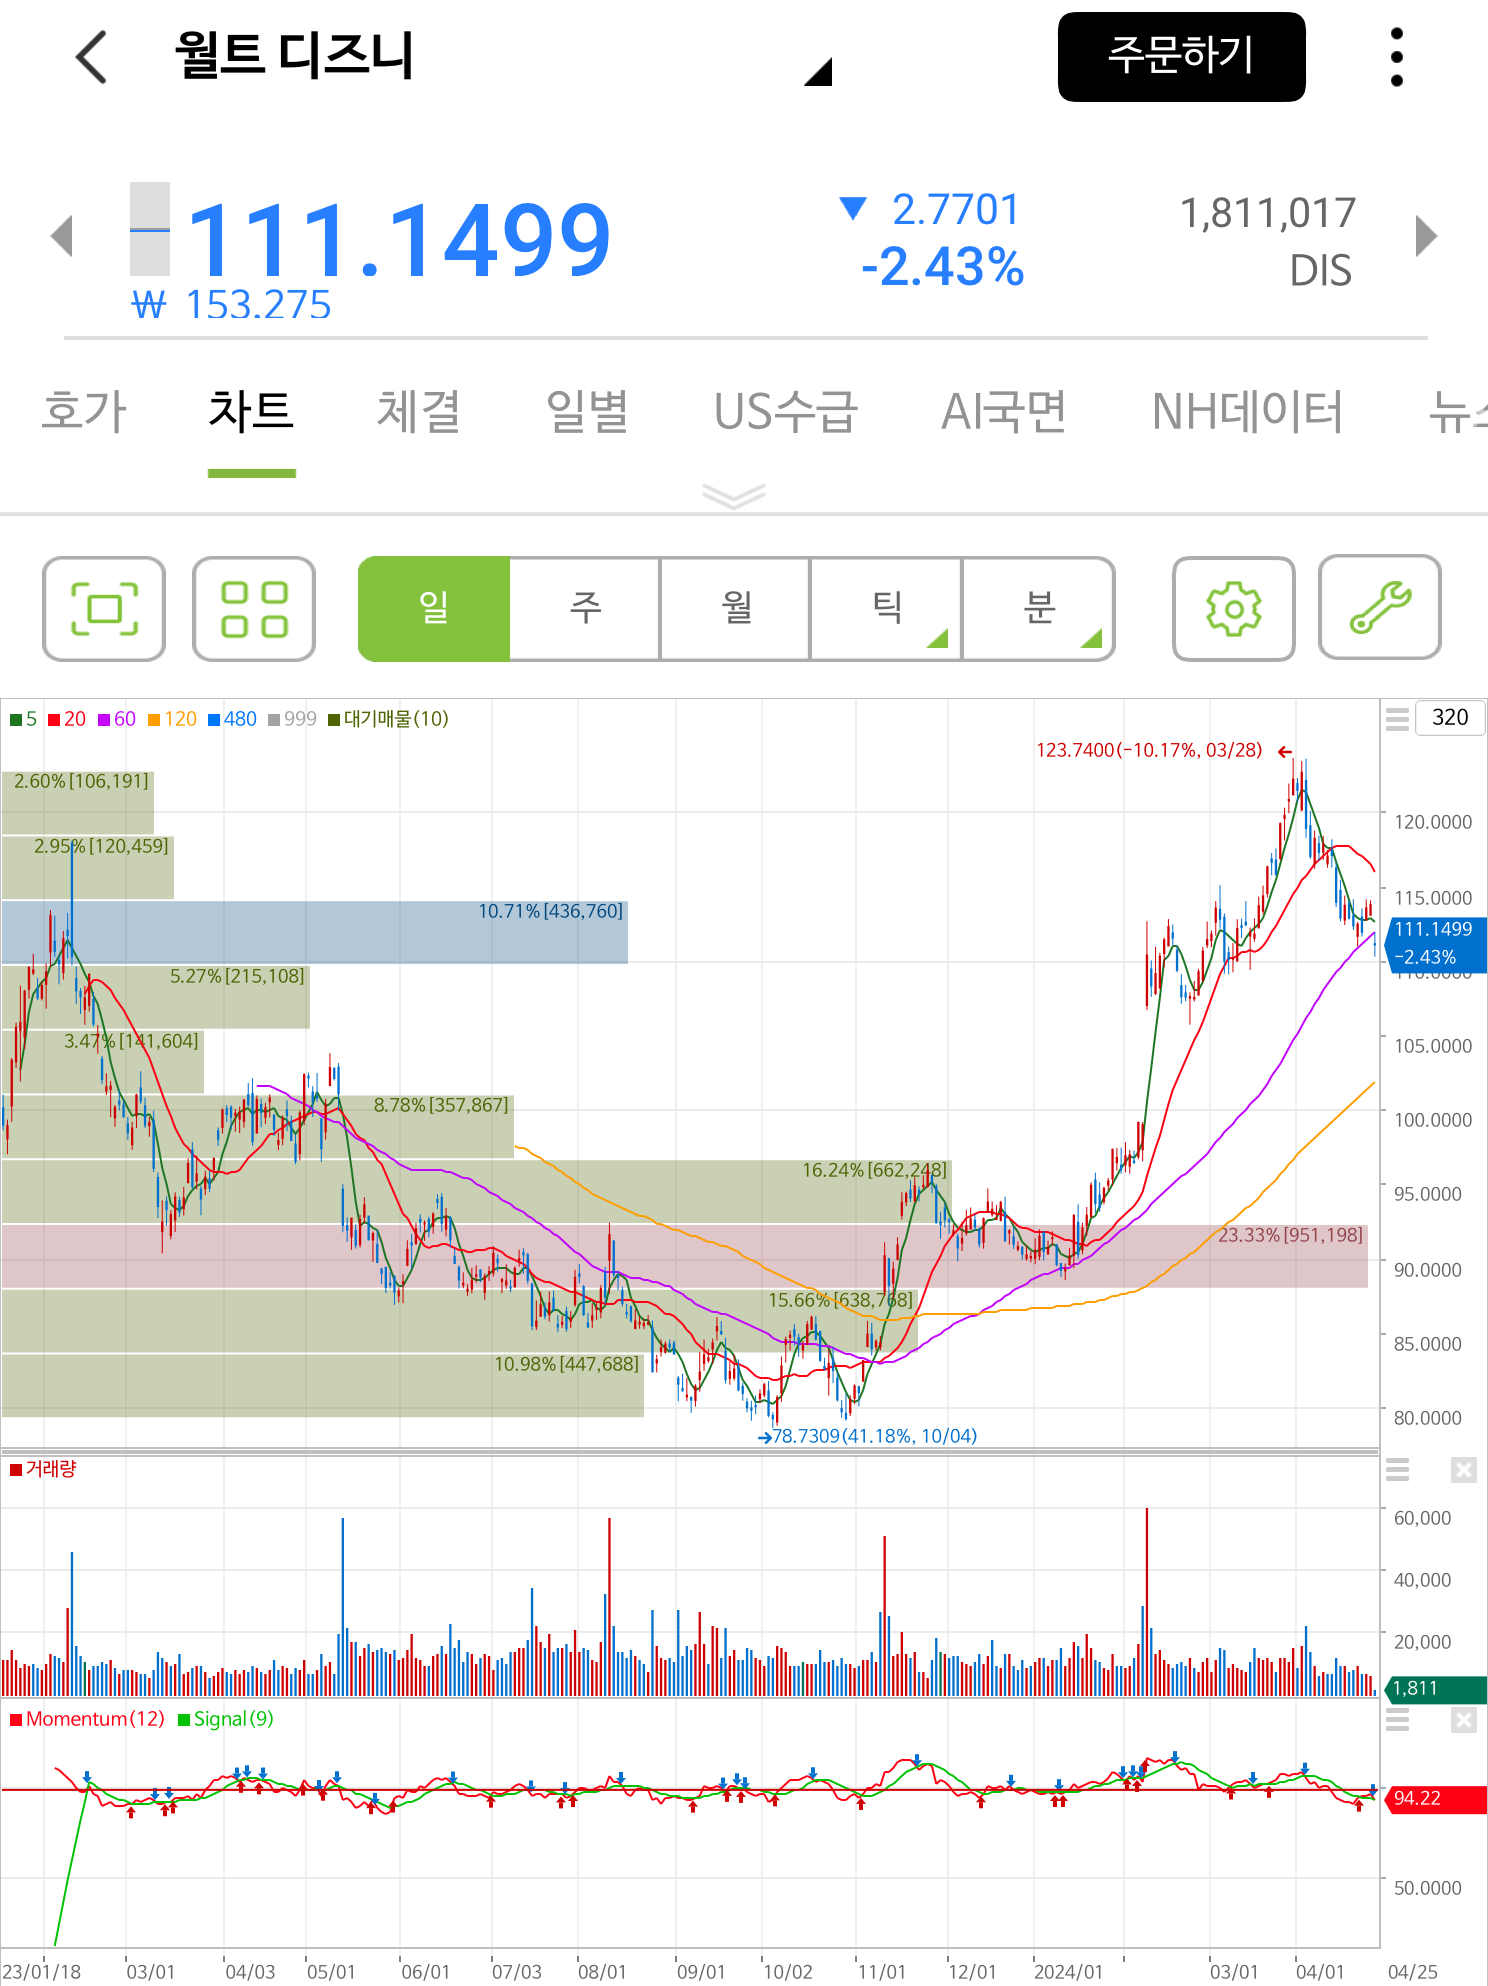This screenshot has height=1986, width=1488.
Task: Switch to the 호가 tab
Action: point(84,411)
